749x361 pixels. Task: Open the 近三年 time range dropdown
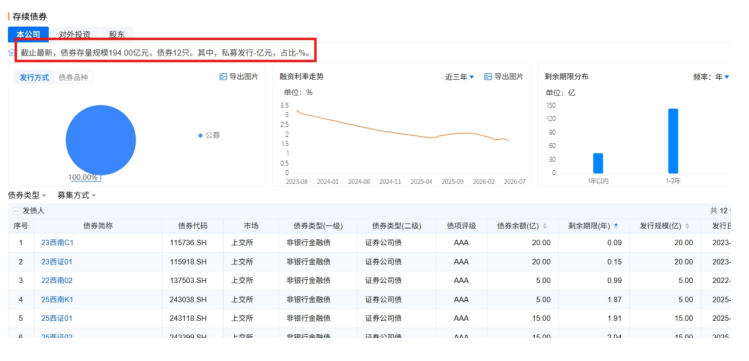click(x=460, y=77)
